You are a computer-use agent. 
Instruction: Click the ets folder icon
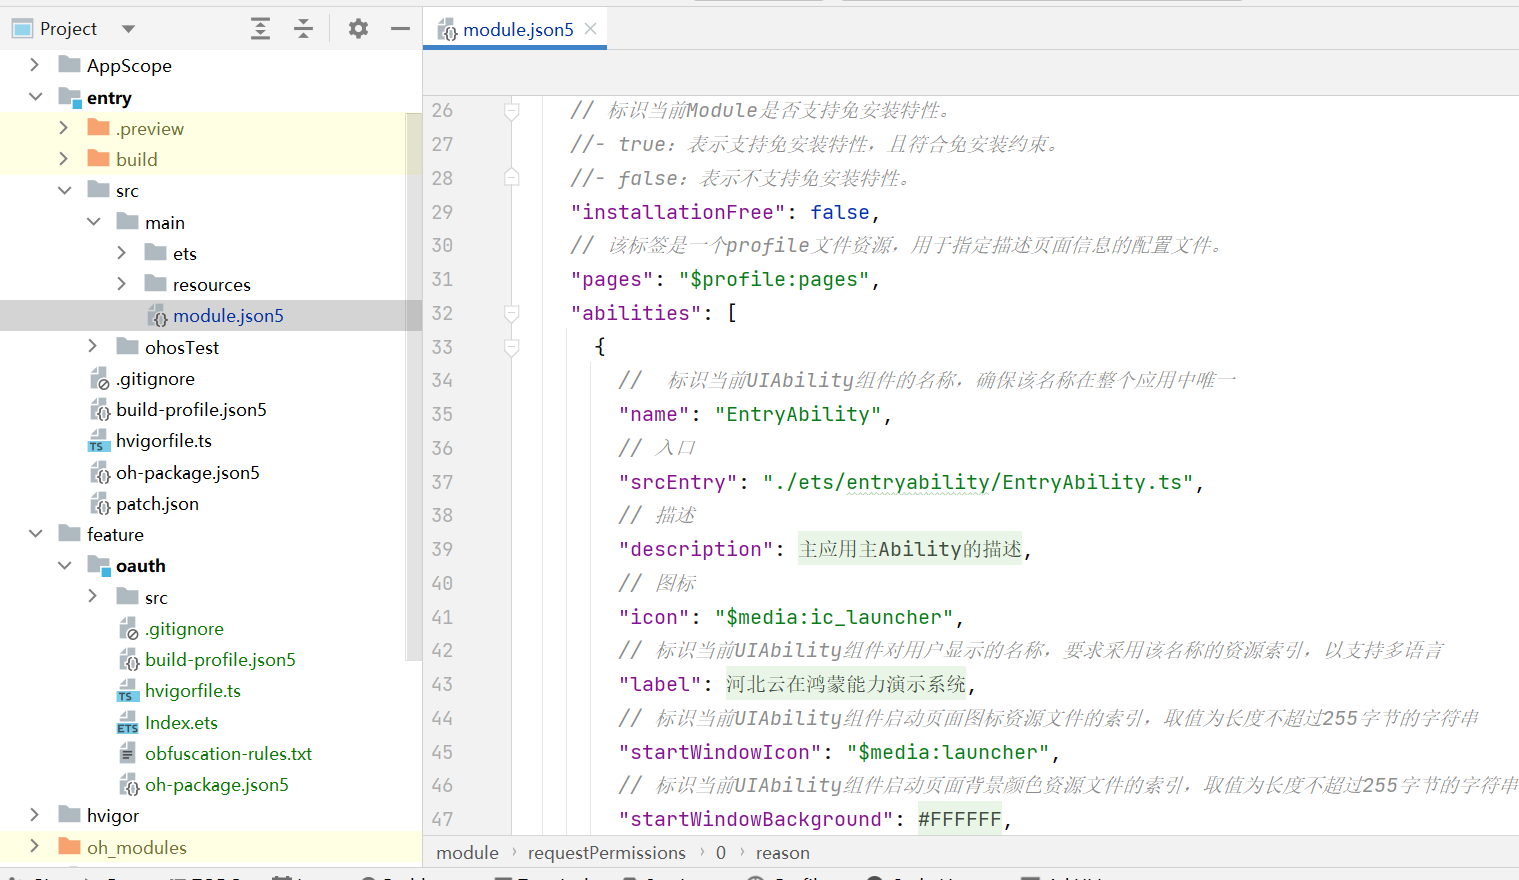[x=155, y=253]
